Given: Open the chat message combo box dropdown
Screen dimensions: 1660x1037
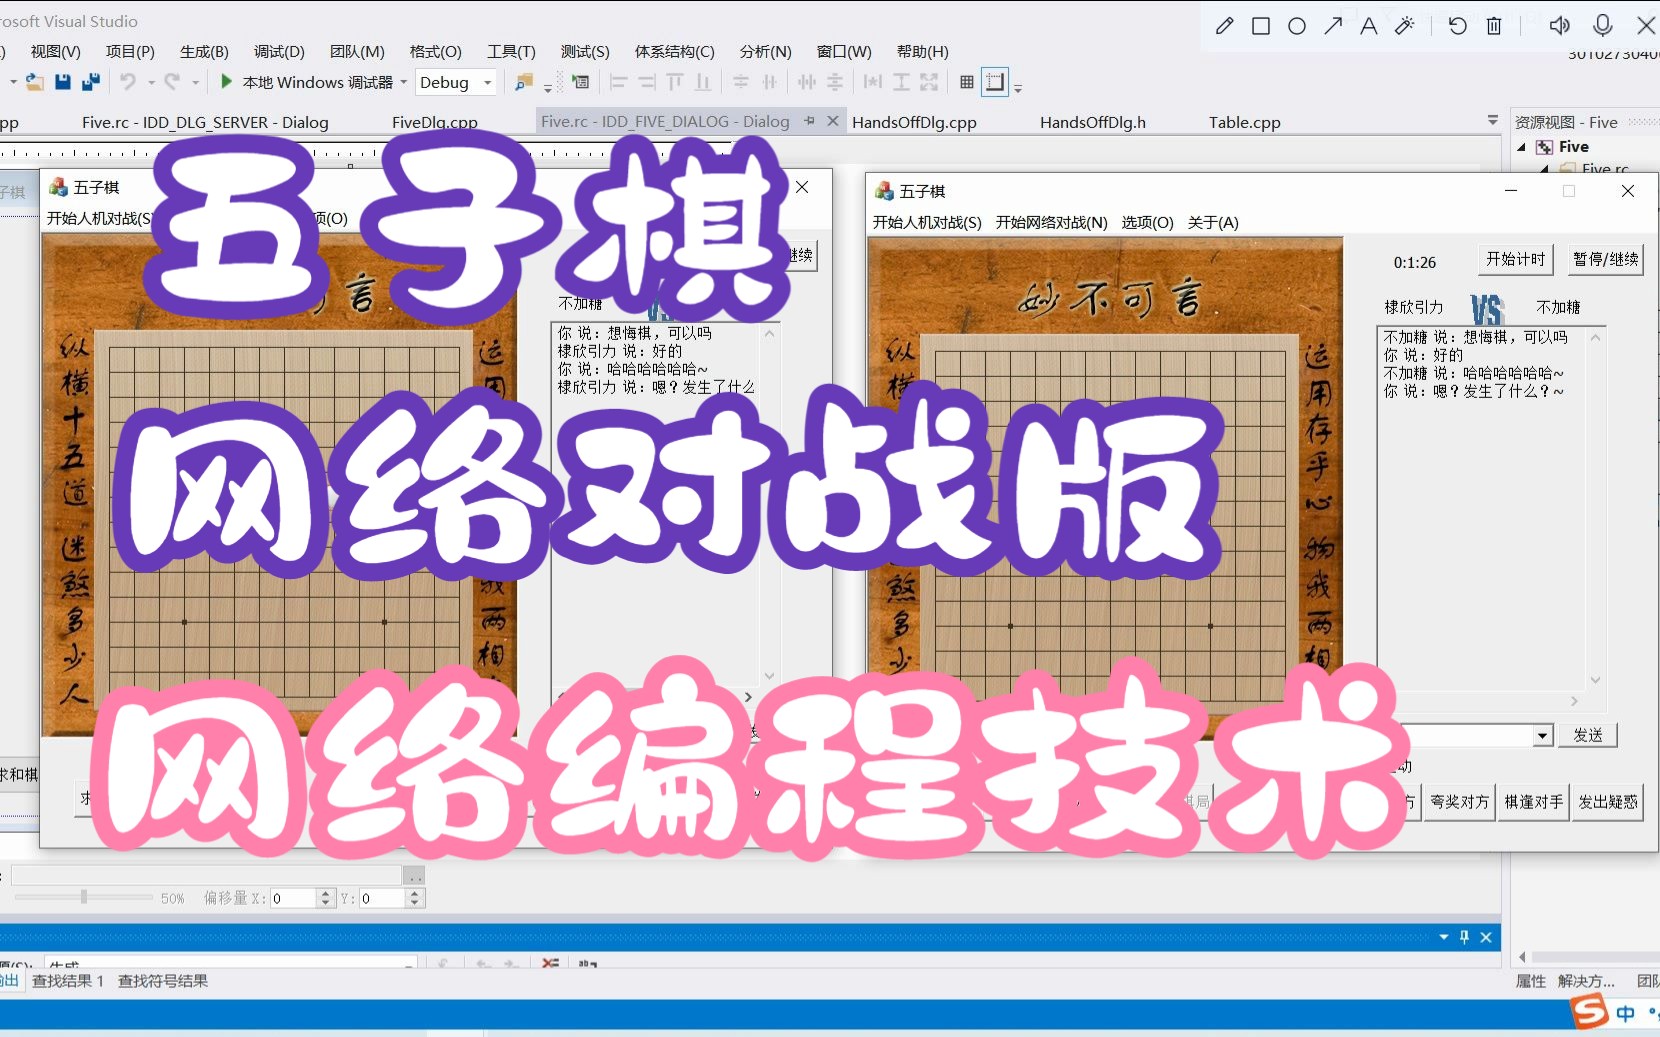Looking at the screenshot, I should [1540, 735].
